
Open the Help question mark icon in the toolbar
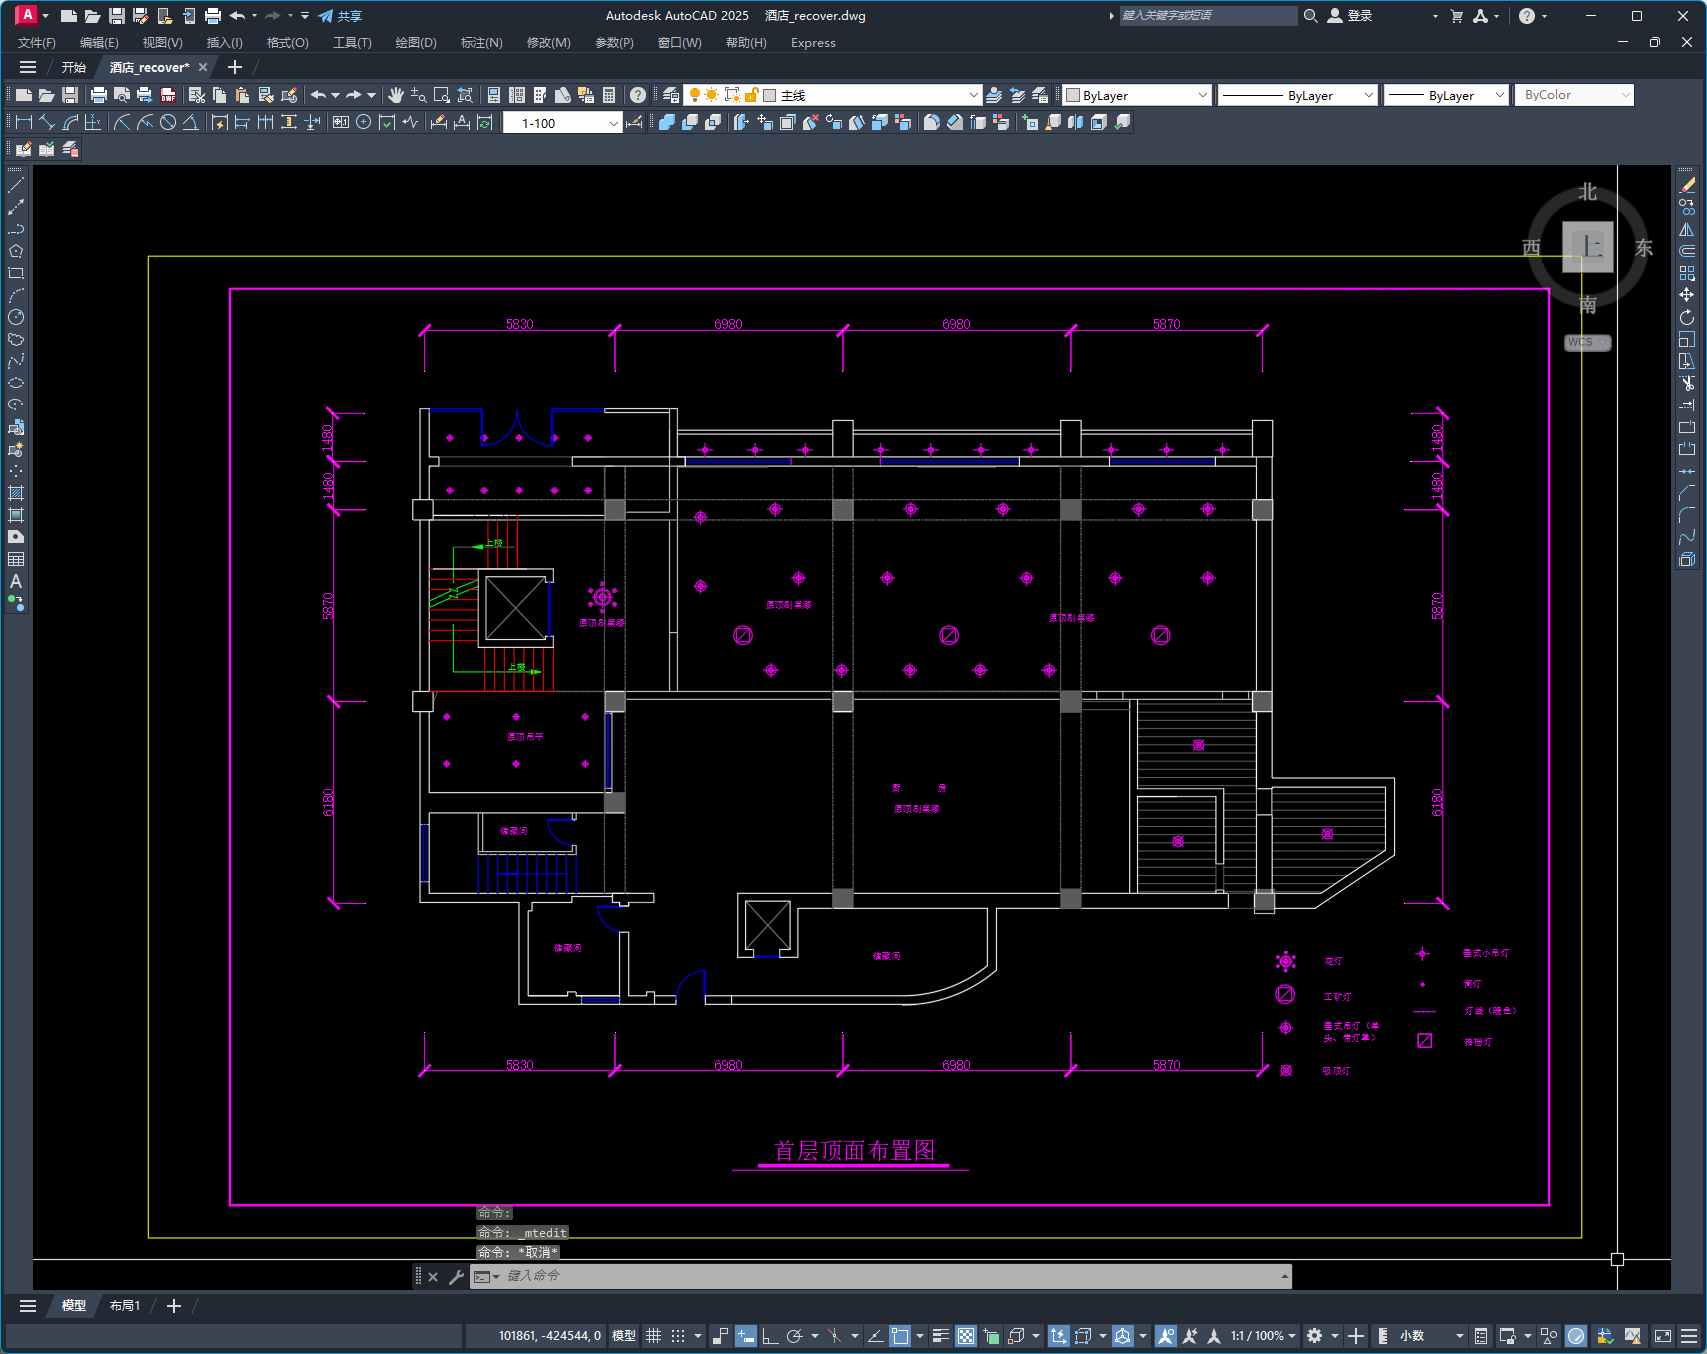(638, 95)
